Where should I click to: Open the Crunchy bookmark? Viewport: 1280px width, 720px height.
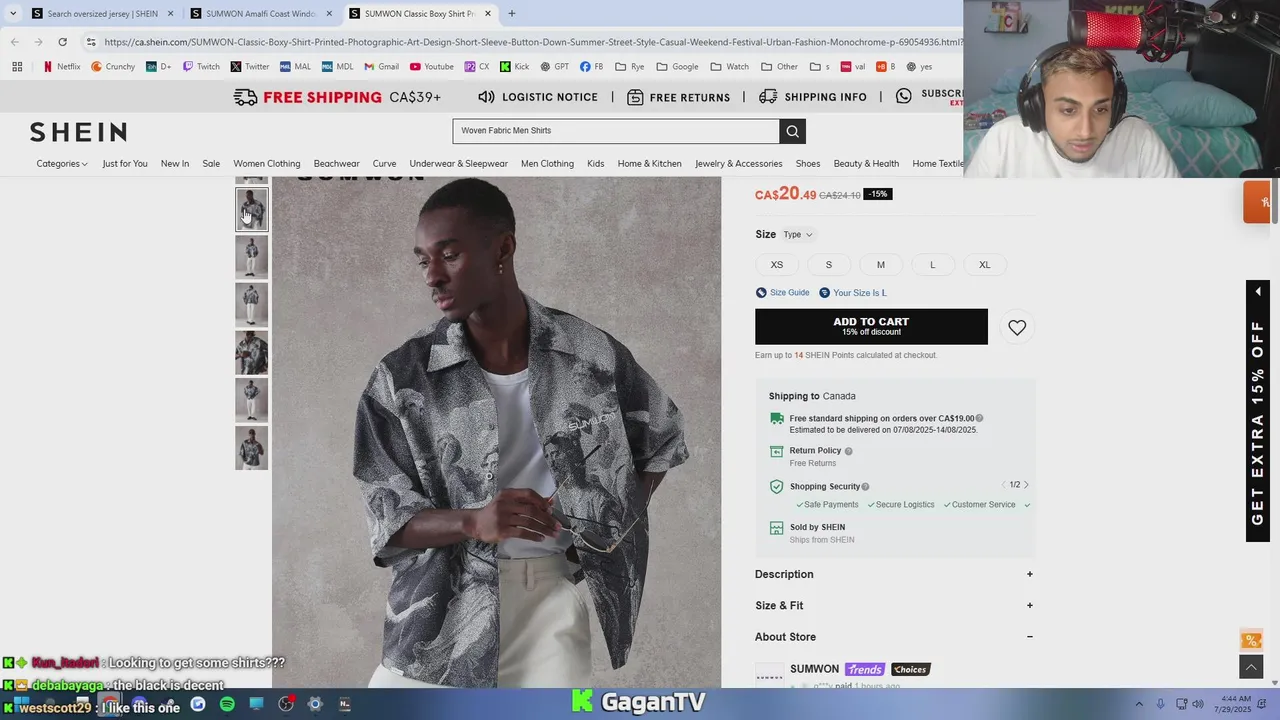pyautogui.click(x=112, y=67)
